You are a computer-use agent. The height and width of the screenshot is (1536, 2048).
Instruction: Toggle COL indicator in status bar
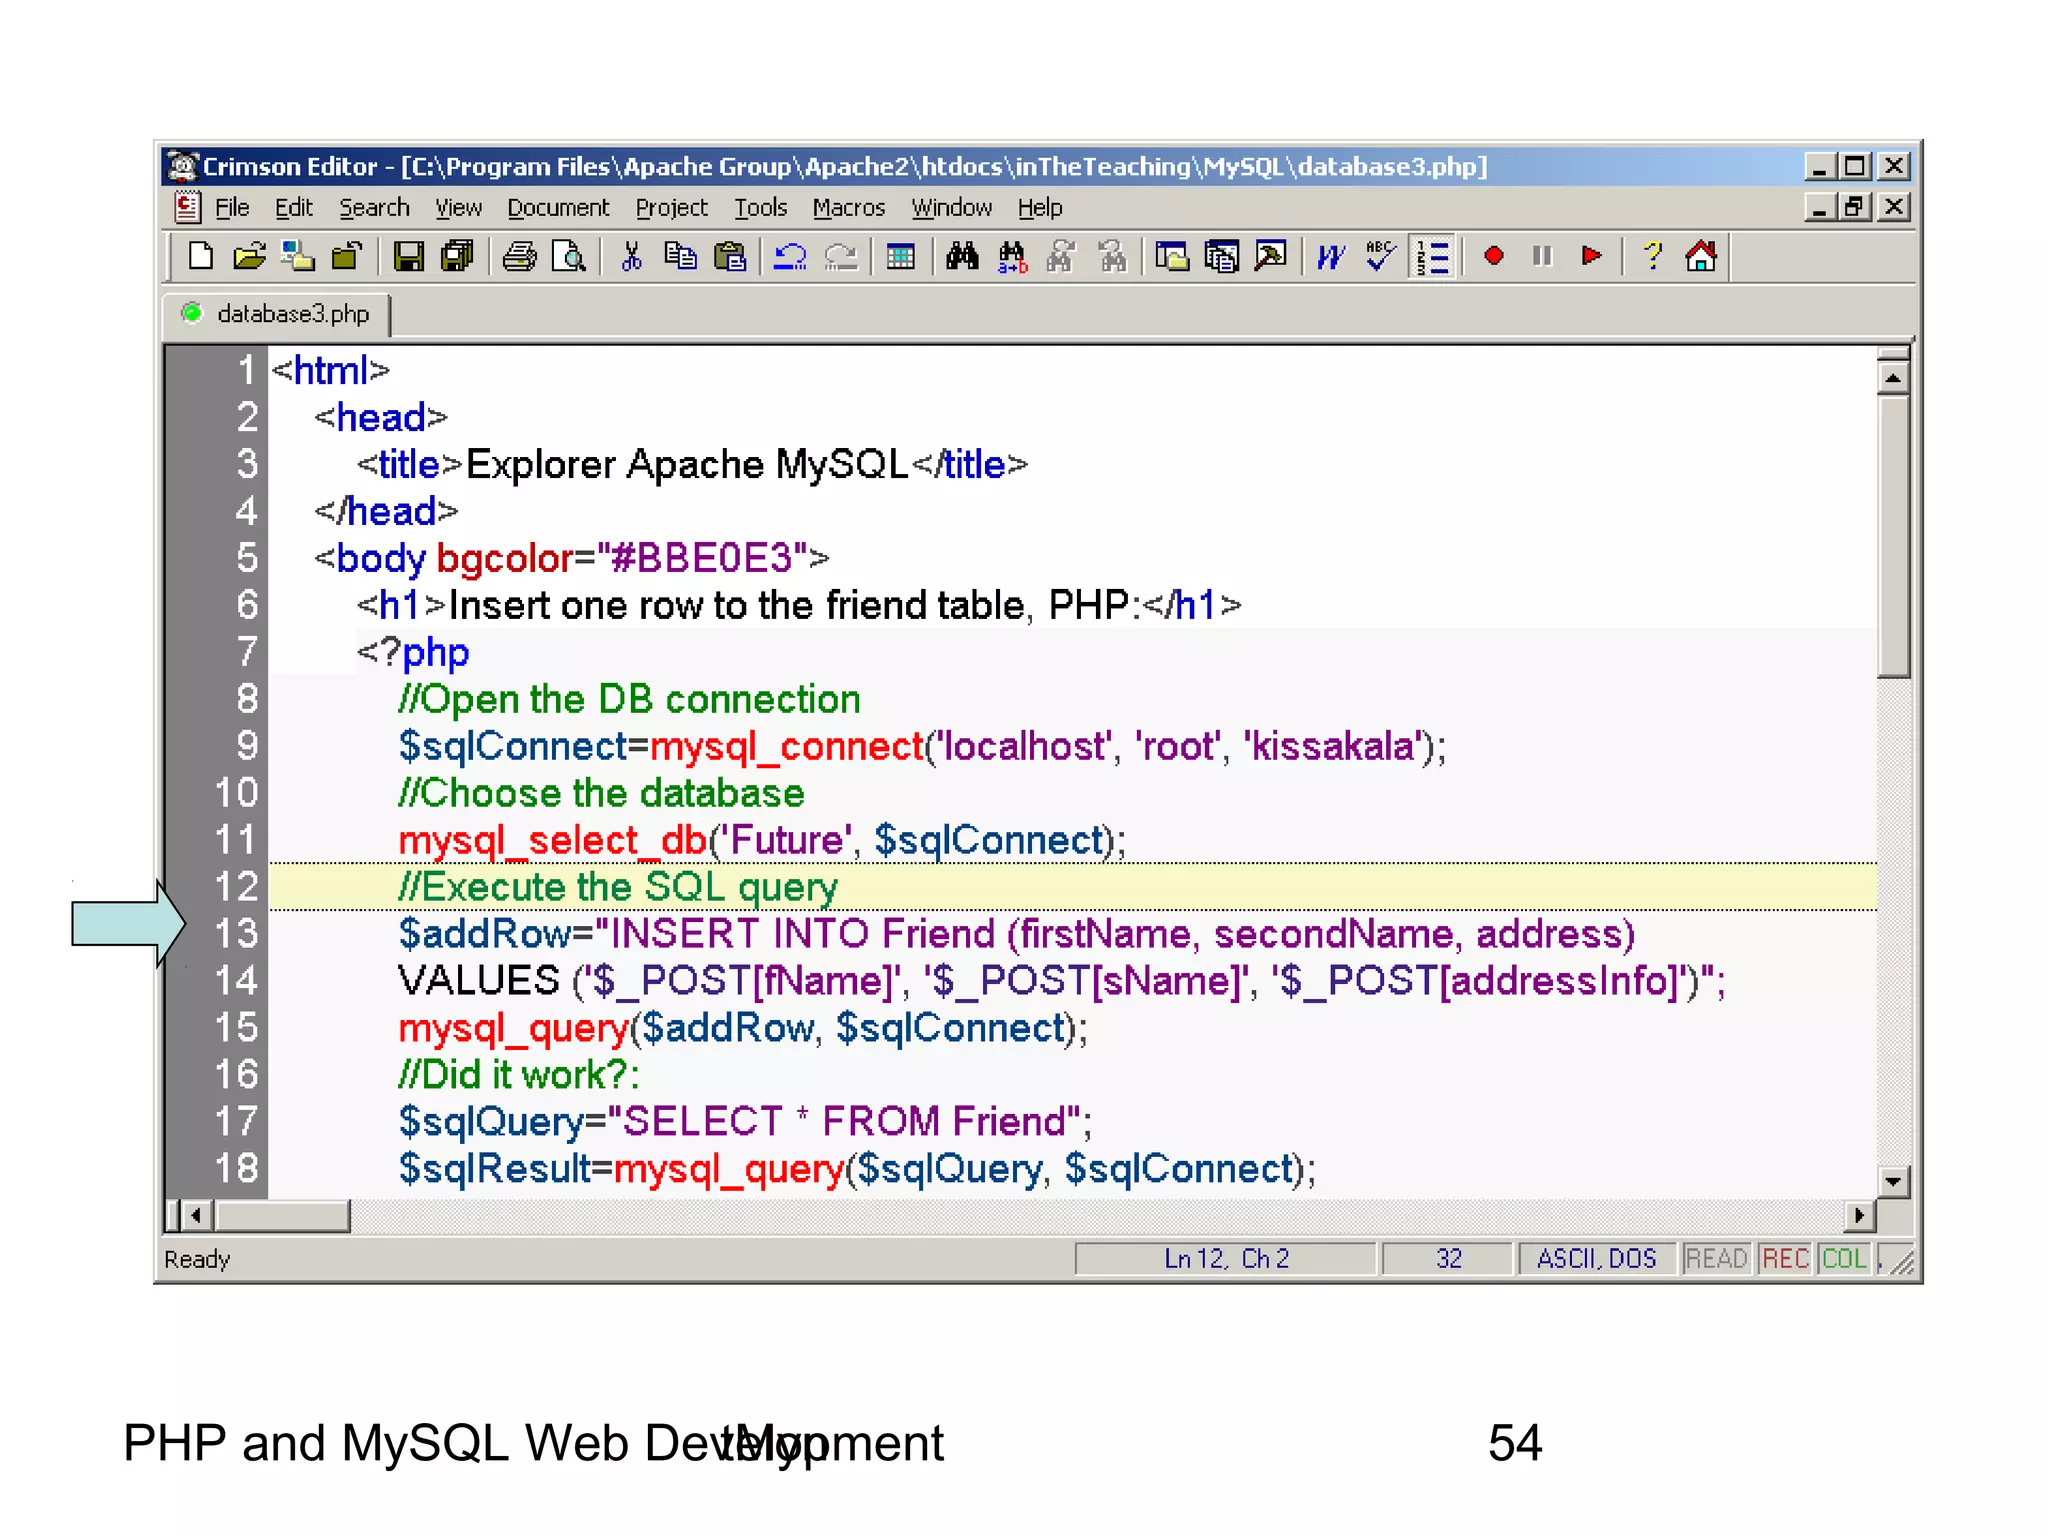[1844, 1258]
